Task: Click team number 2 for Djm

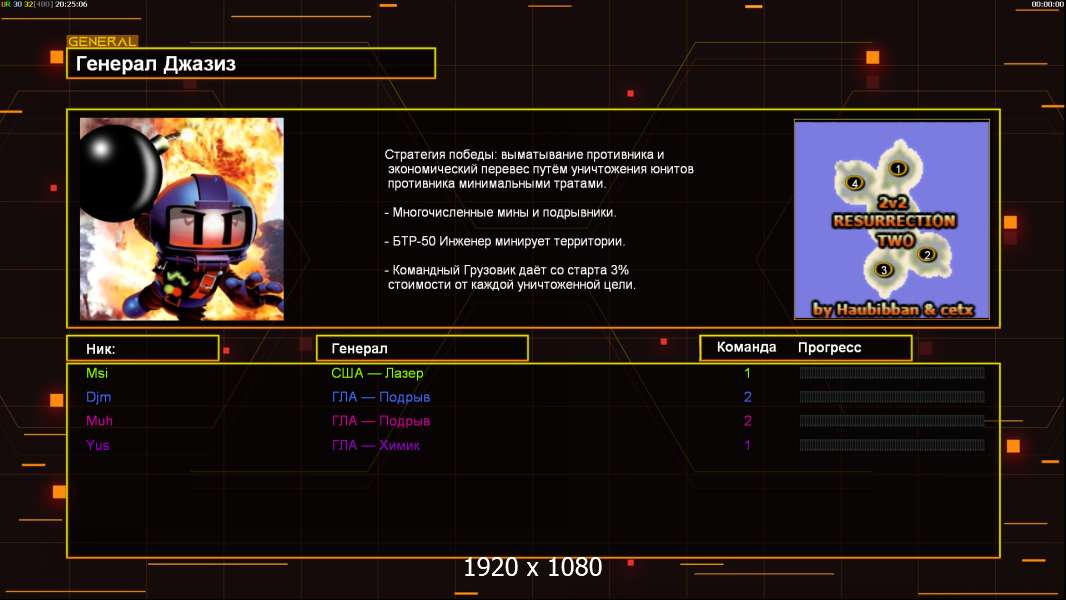Action: 747,397
